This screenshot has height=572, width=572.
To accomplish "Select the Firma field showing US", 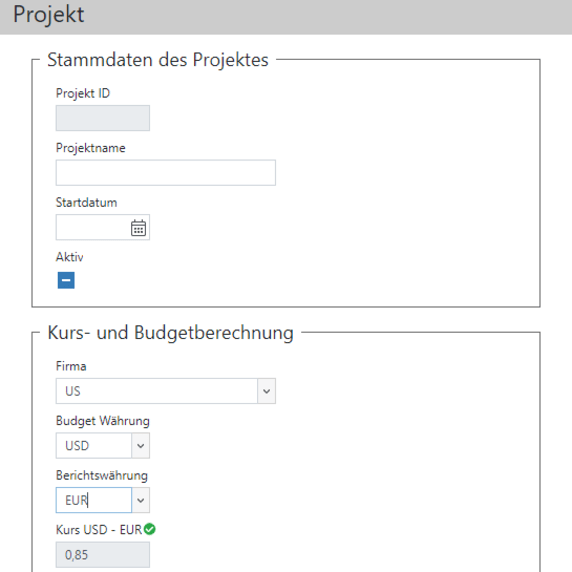I will point(157,391).
